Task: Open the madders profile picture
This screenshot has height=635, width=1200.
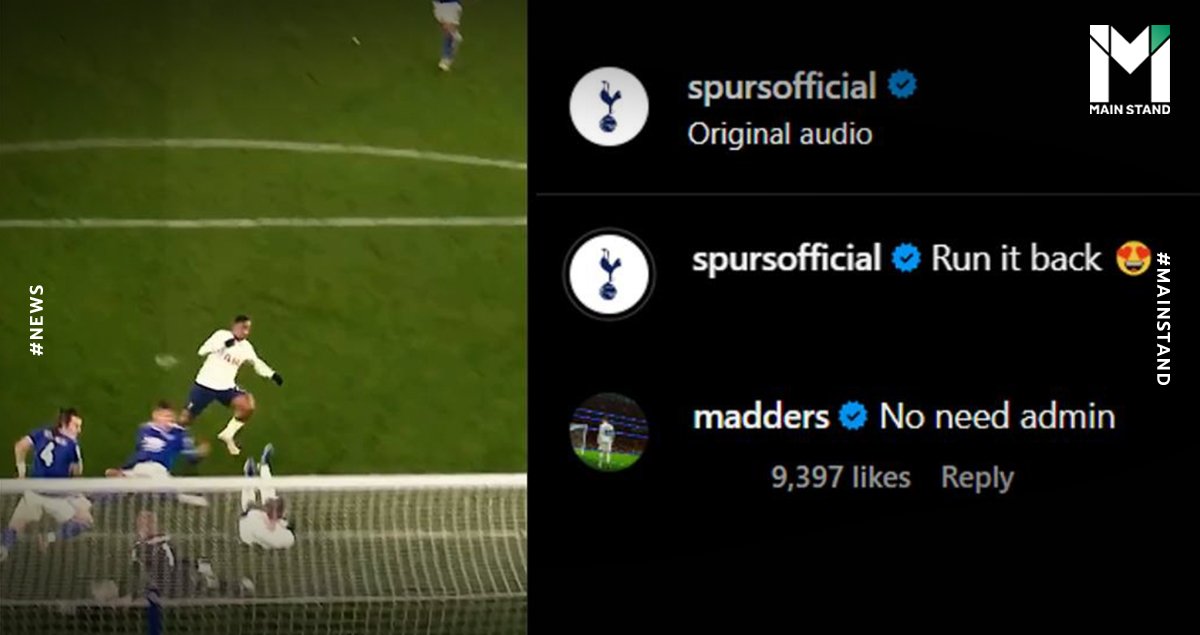Action: 609,431
